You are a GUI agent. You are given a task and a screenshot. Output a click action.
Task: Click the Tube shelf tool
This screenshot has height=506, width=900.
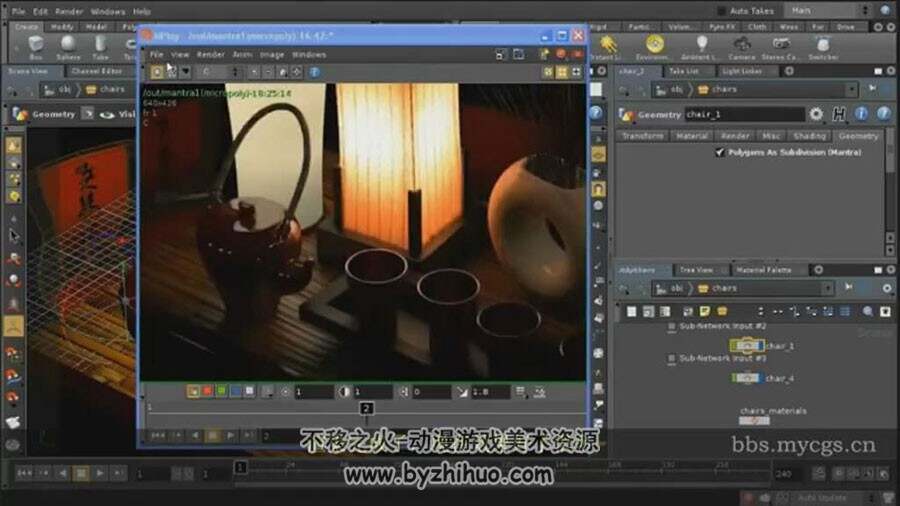click(x=100, y=47)
